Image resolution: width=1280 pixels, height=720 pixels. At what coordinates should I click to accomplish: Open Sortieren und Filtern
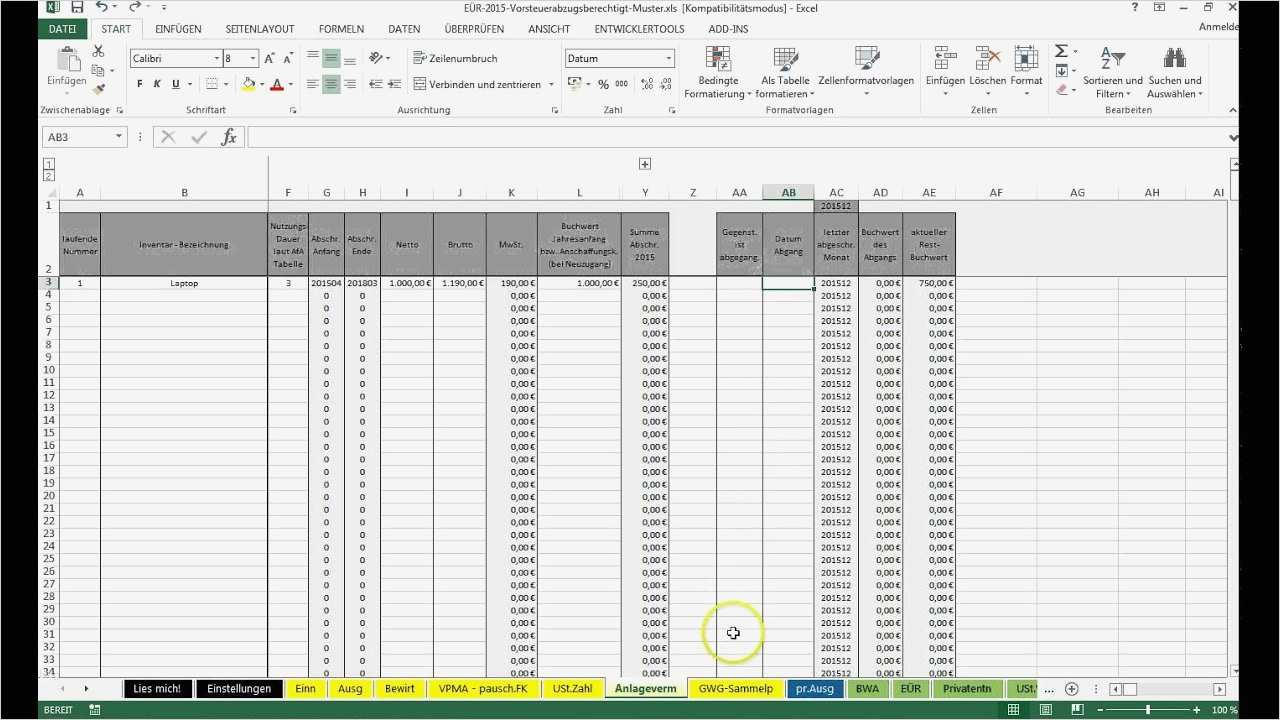1112,75
